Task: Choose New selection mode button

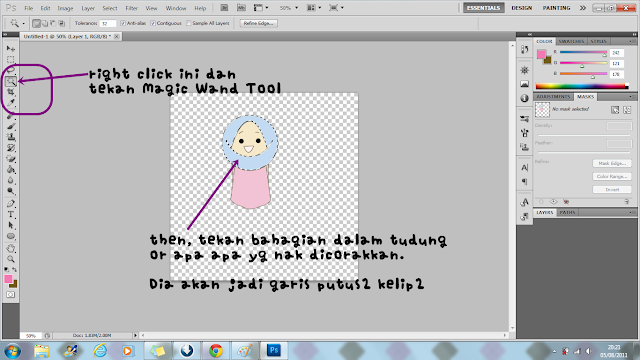Action: pyautogui.click(x=37, y=23)
